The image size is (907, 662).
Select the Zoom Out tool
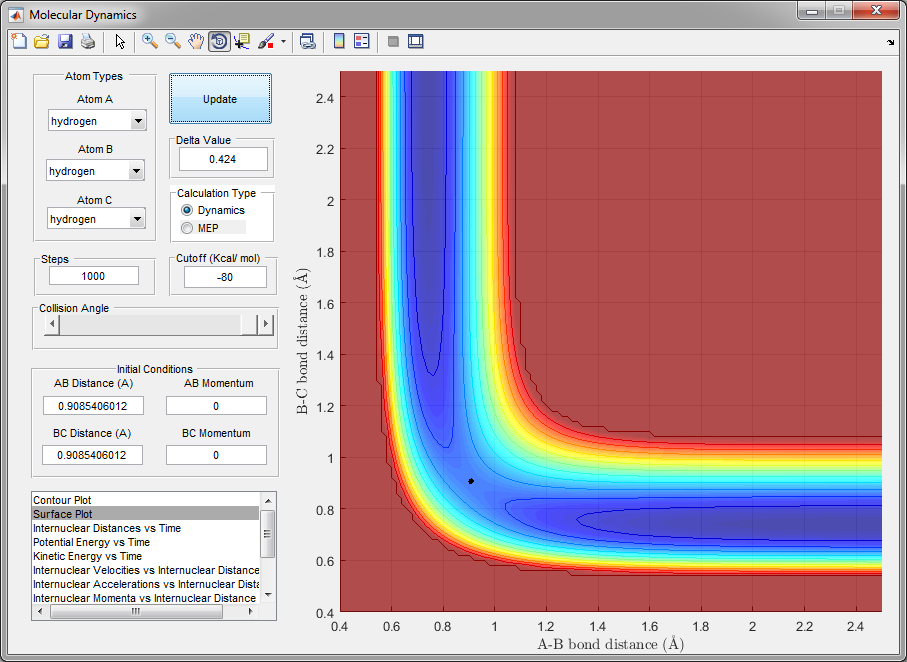[173, 42]
